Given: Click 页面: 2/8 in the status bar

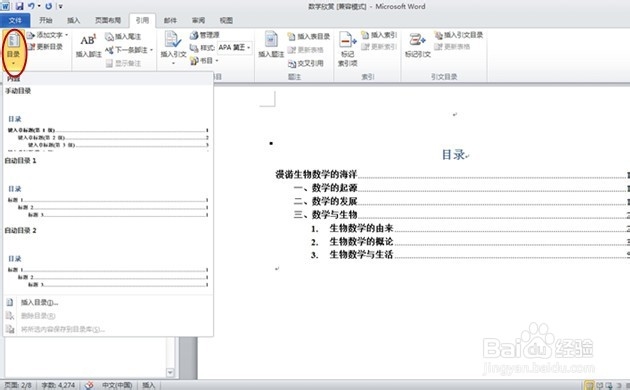Looking at the screenshot, I should 18,385.
